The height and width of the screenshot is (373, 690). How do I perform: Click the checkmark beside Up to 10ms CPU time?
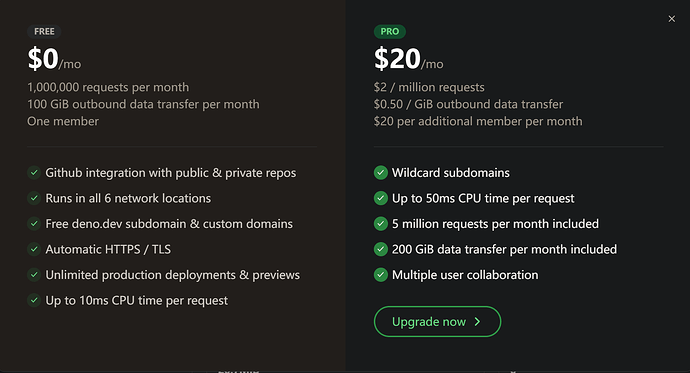click(34, 300)
